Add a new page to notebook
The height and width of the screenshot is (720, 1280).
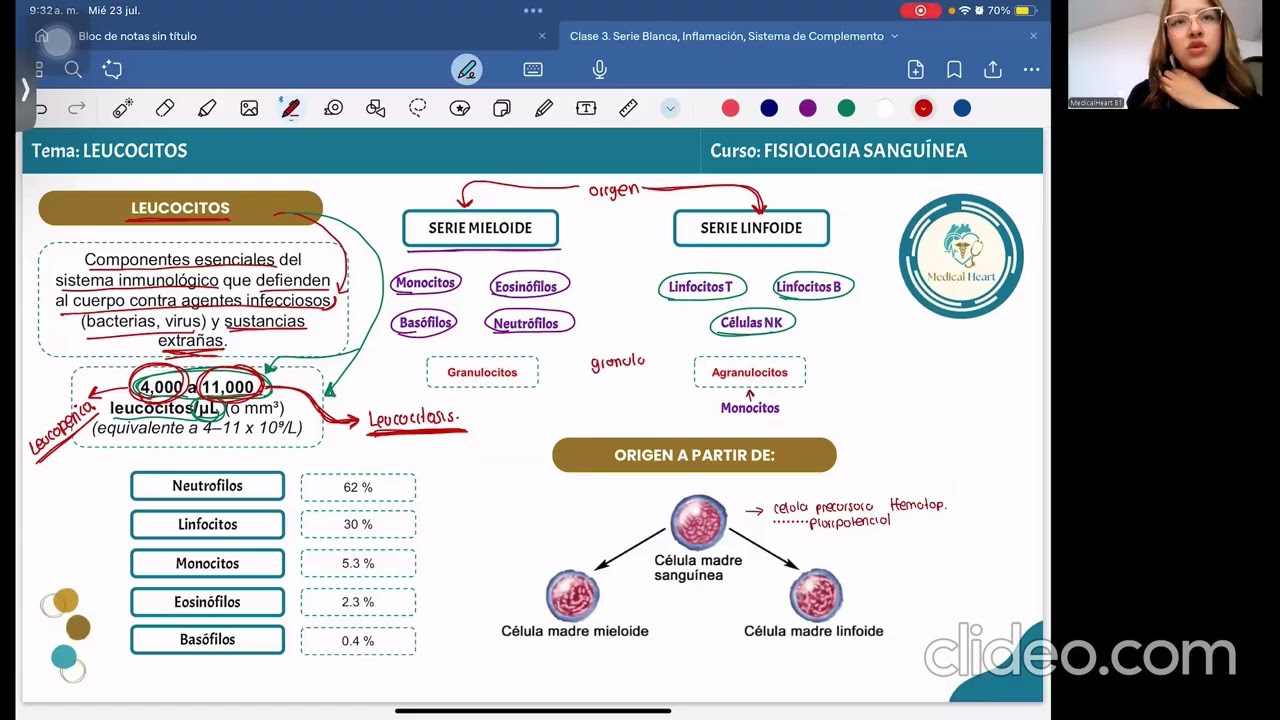(915, 69)
